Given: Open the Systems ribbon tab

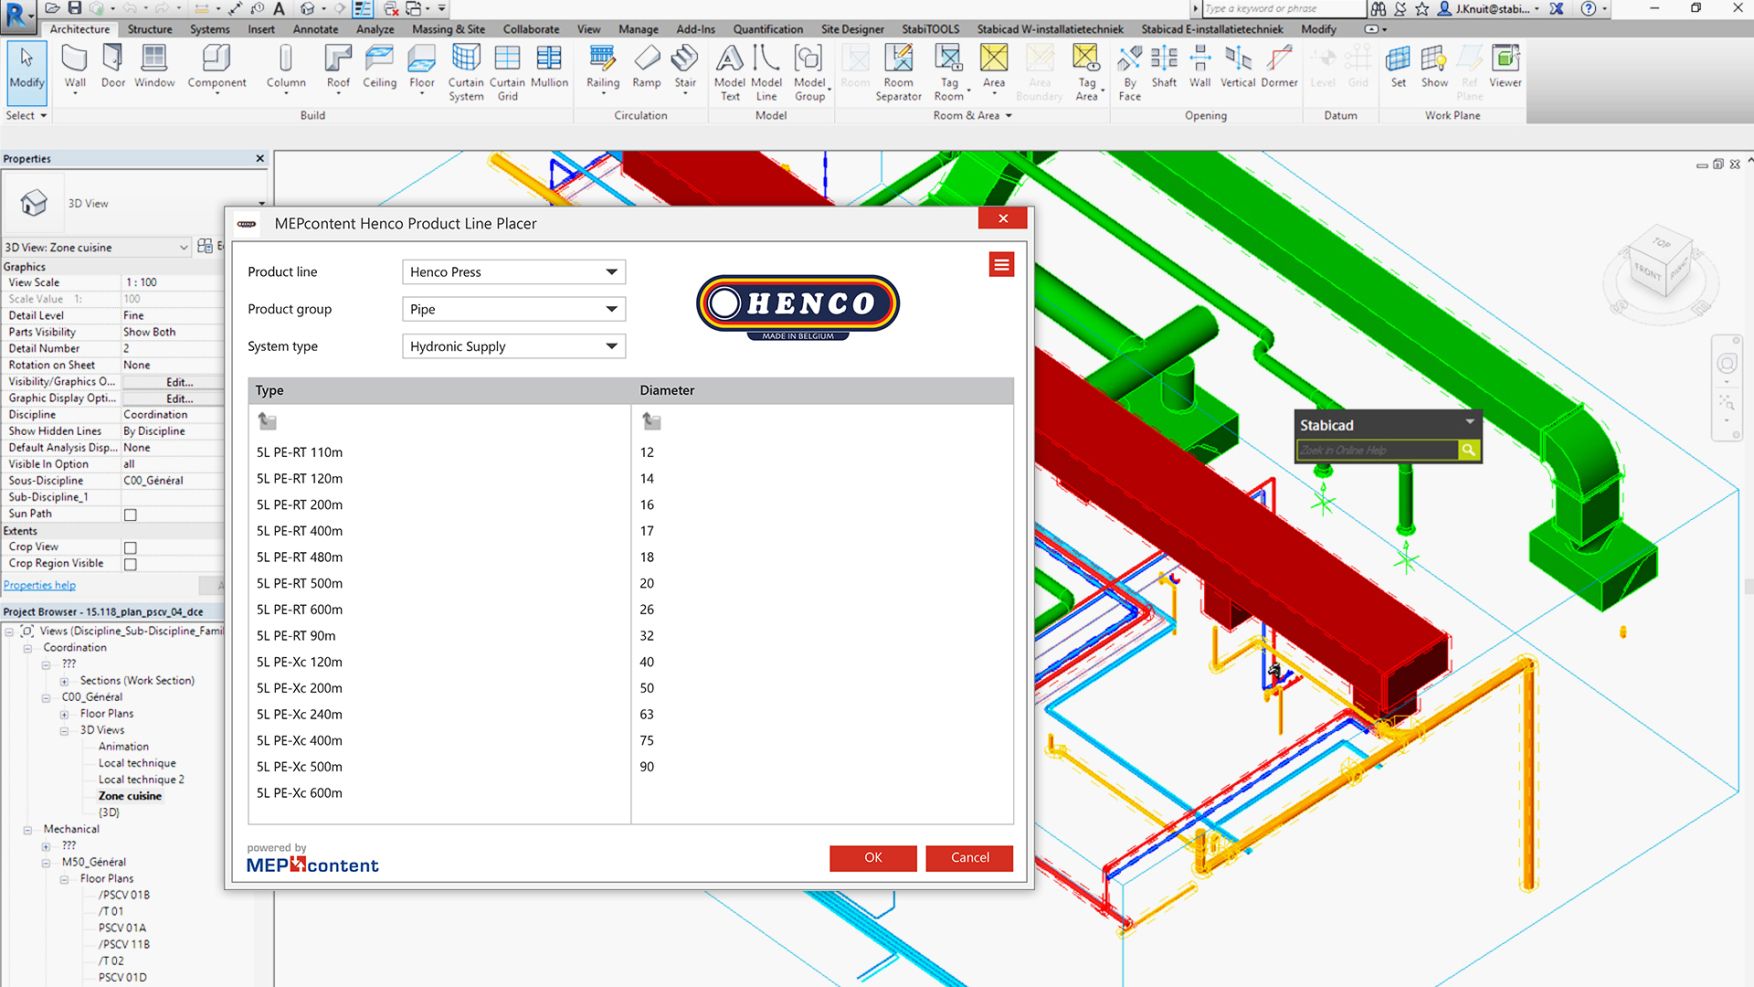Looking at the screenshot, I should coord(210,29).
